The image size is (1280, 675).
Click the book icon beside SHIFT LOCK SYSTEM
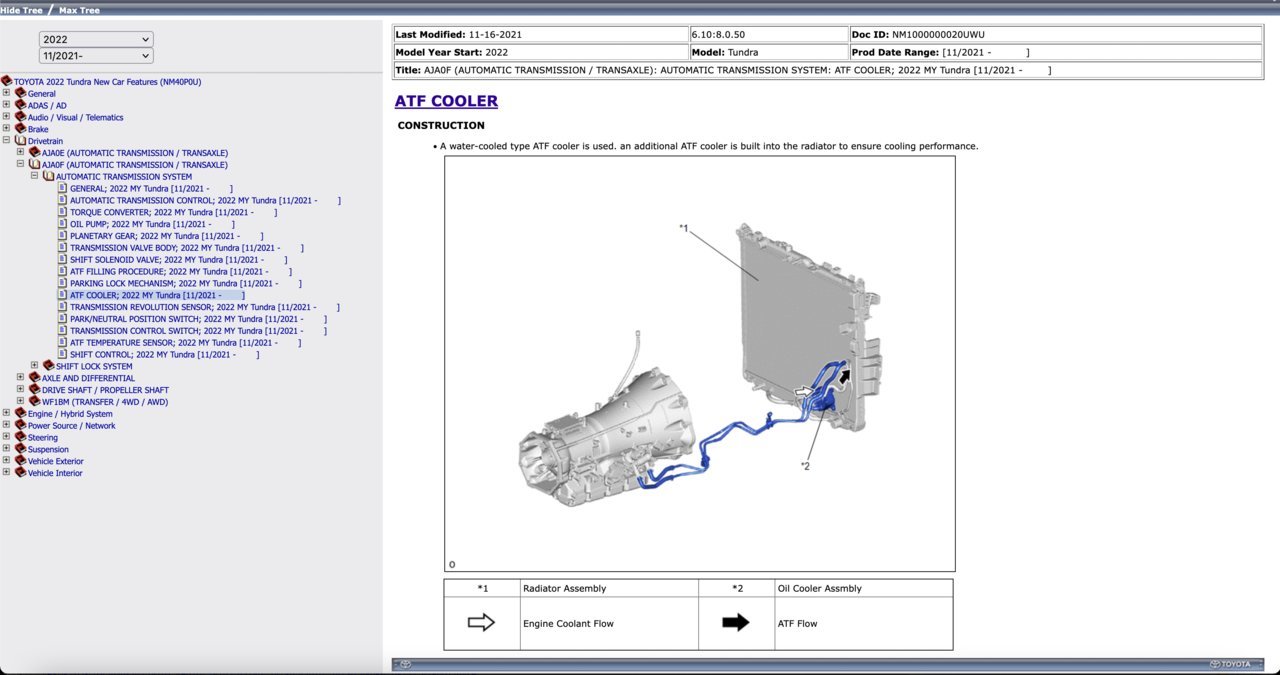48,366
